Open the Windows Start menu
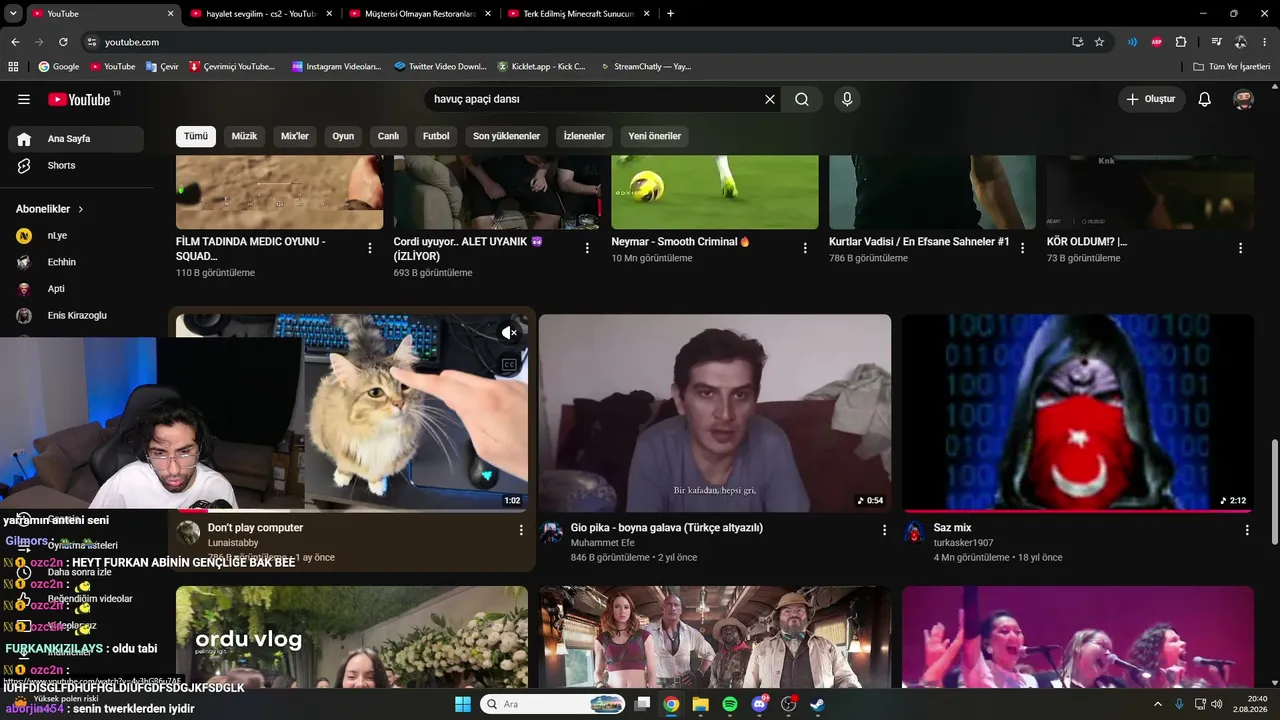Viewport: 1280px width, 720px height. coord(463,704)
